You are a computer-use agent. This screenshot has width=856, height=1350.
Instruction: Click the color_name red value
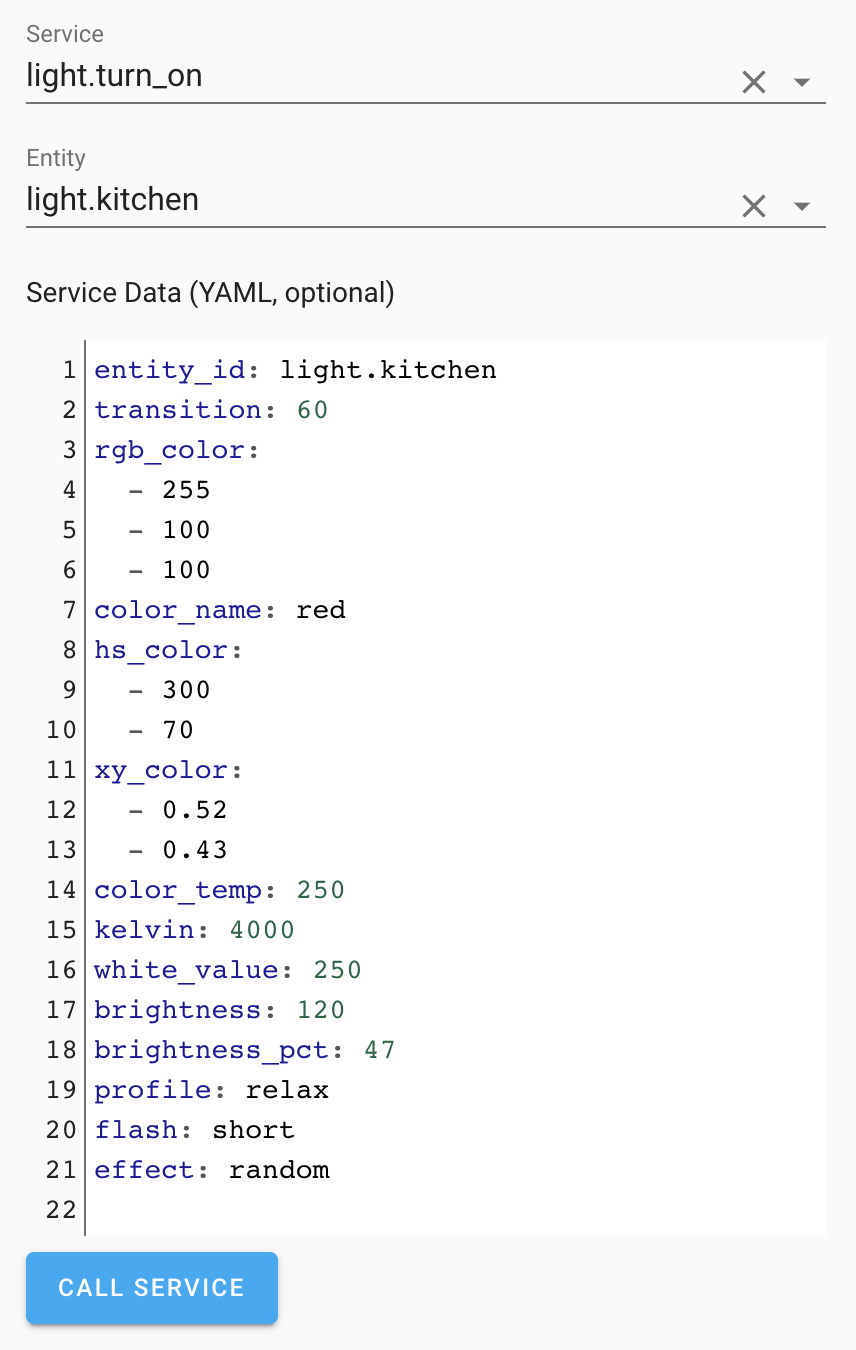321,609
